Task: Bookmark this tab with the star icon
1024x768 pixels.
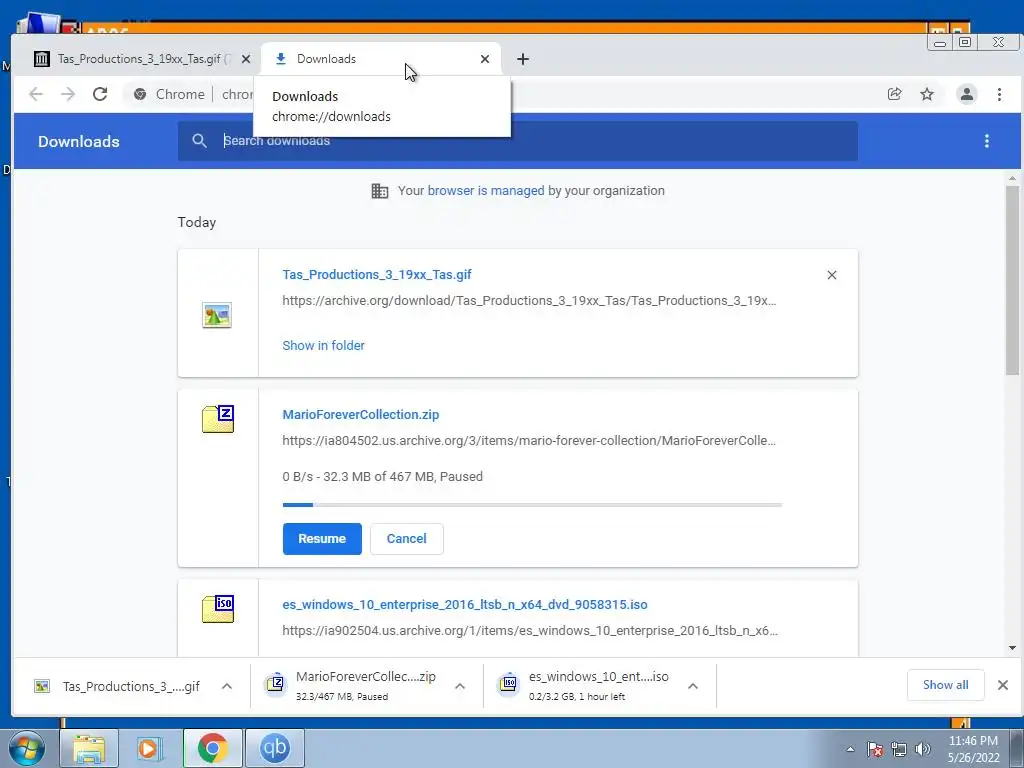Action: tap(927, 94)
